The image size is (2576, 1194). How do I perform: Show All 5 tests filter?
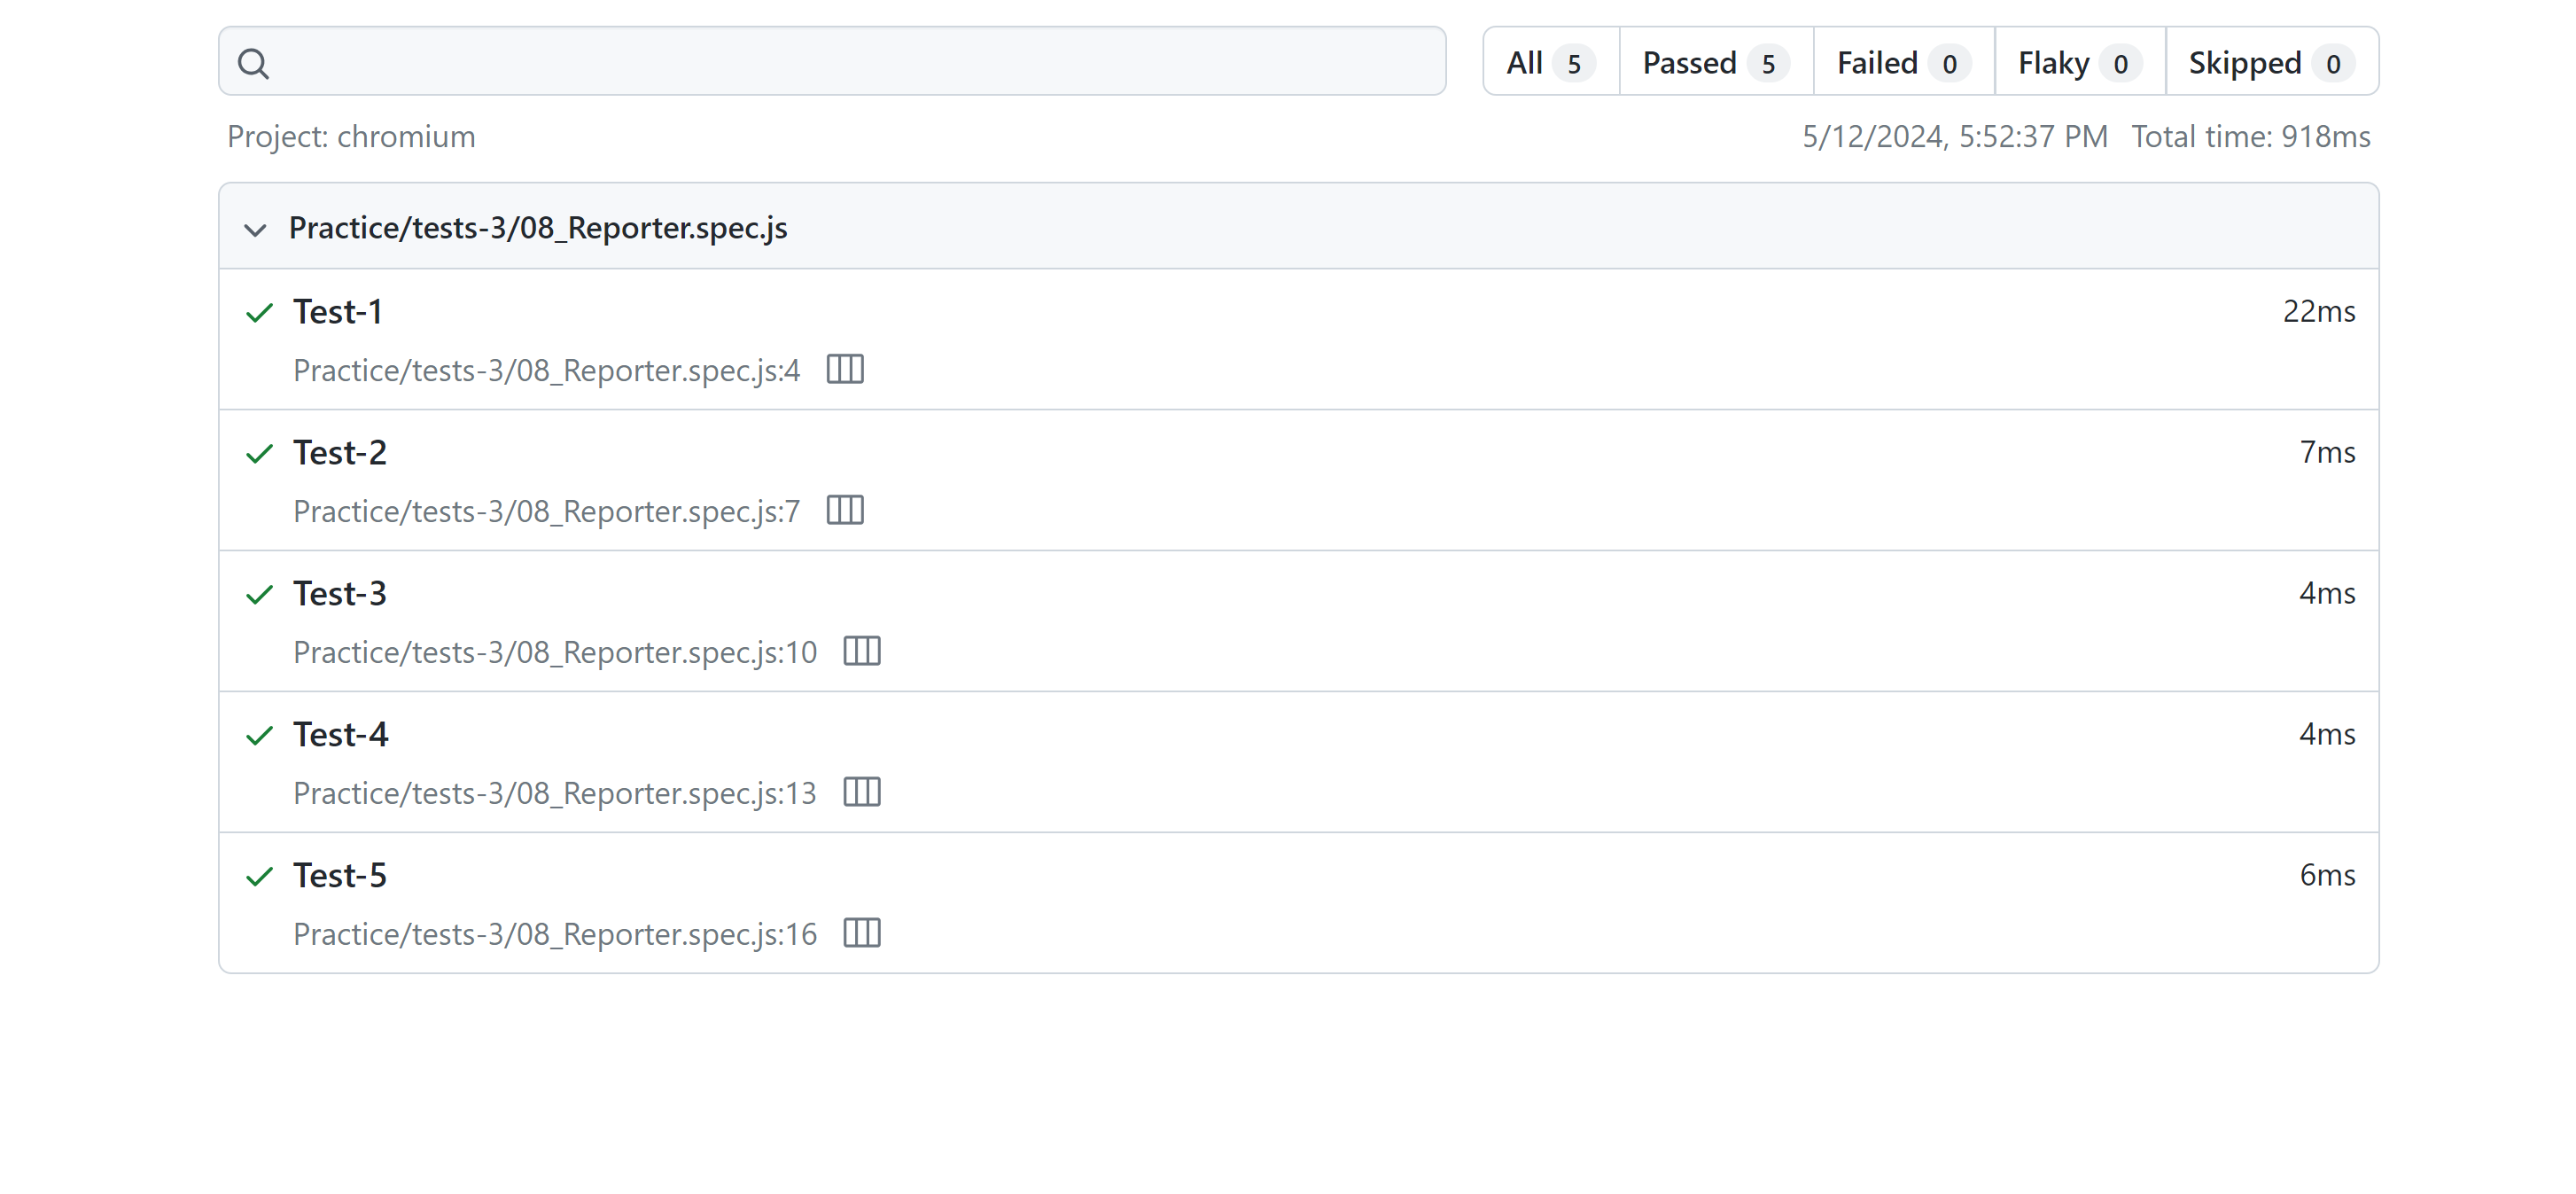coord(1549,63)
